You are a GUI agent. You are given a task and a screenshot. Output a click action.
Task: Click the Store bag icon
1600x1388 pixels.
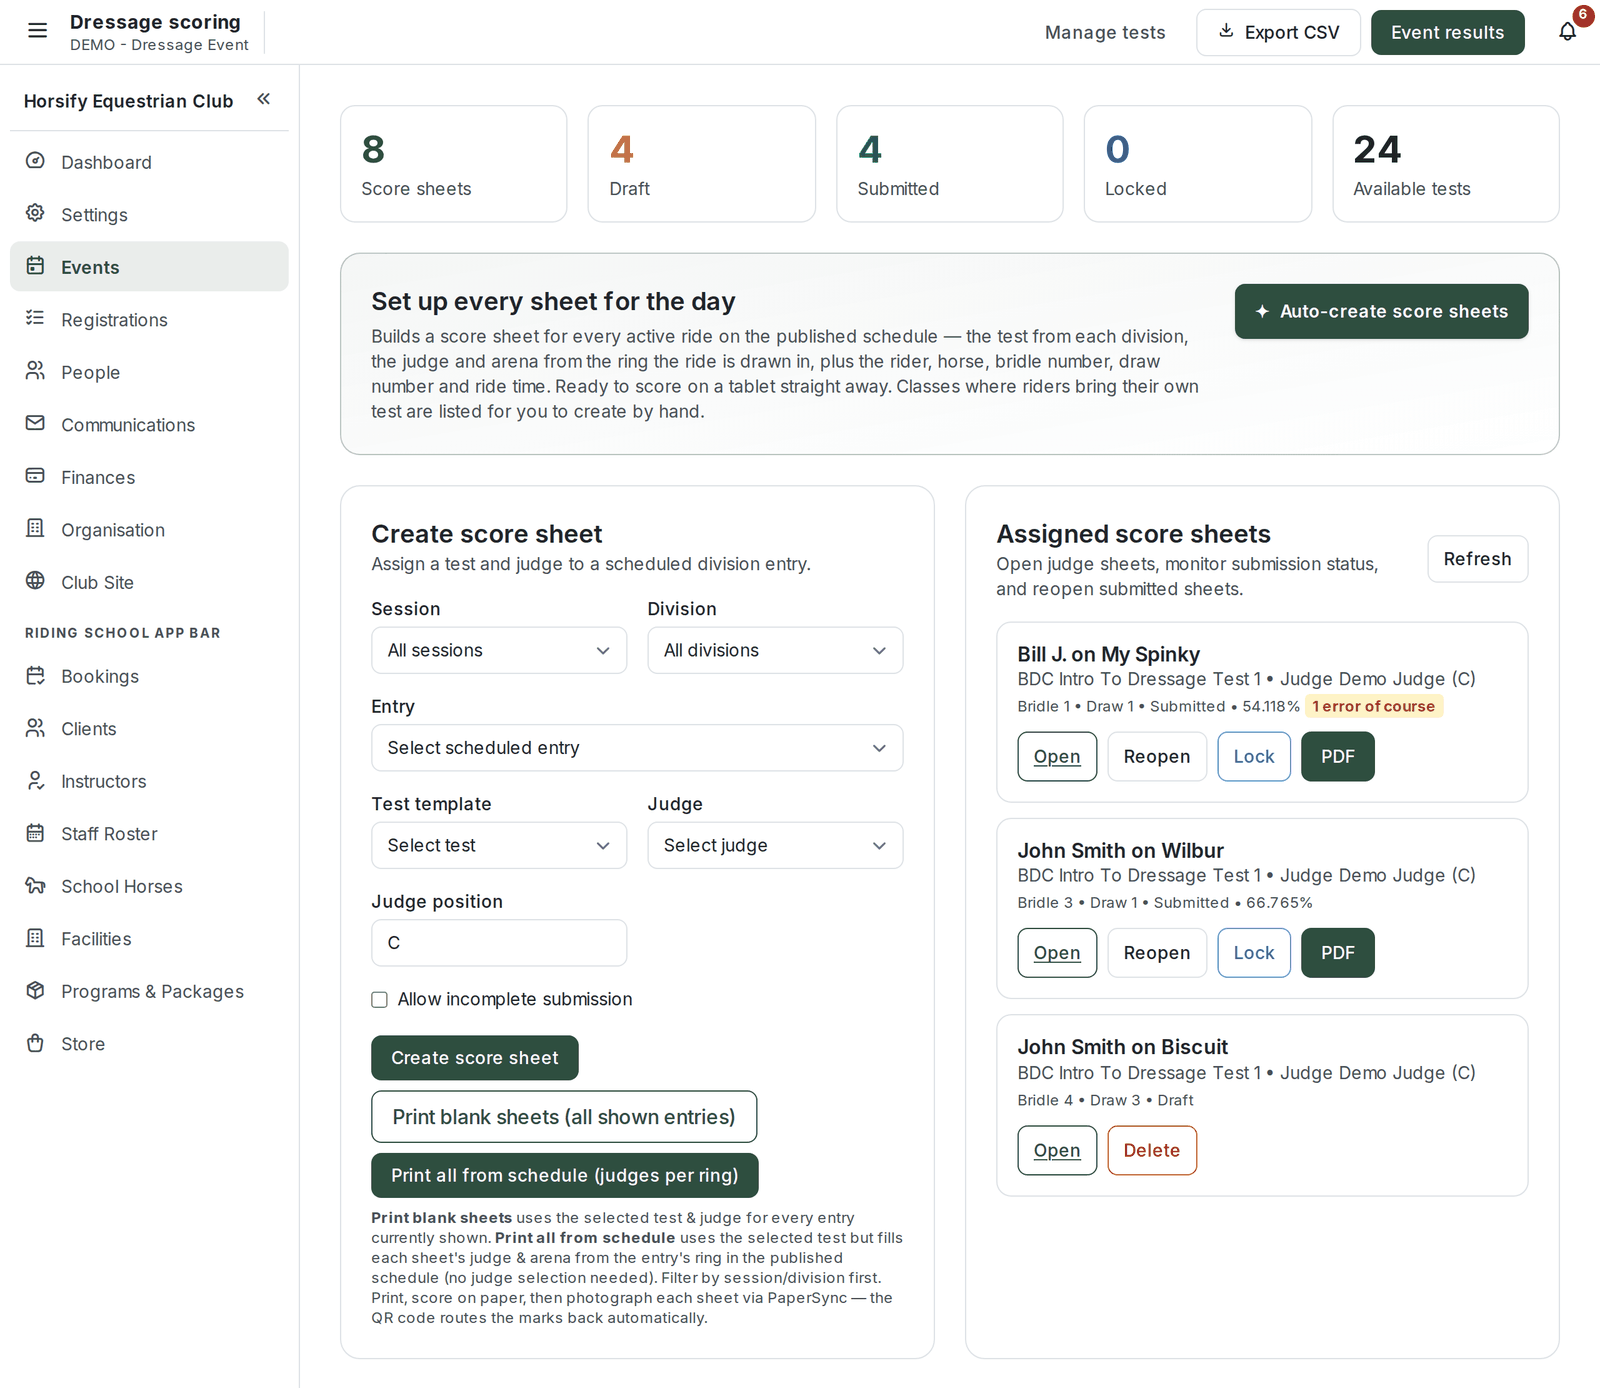click(35, 1043)
